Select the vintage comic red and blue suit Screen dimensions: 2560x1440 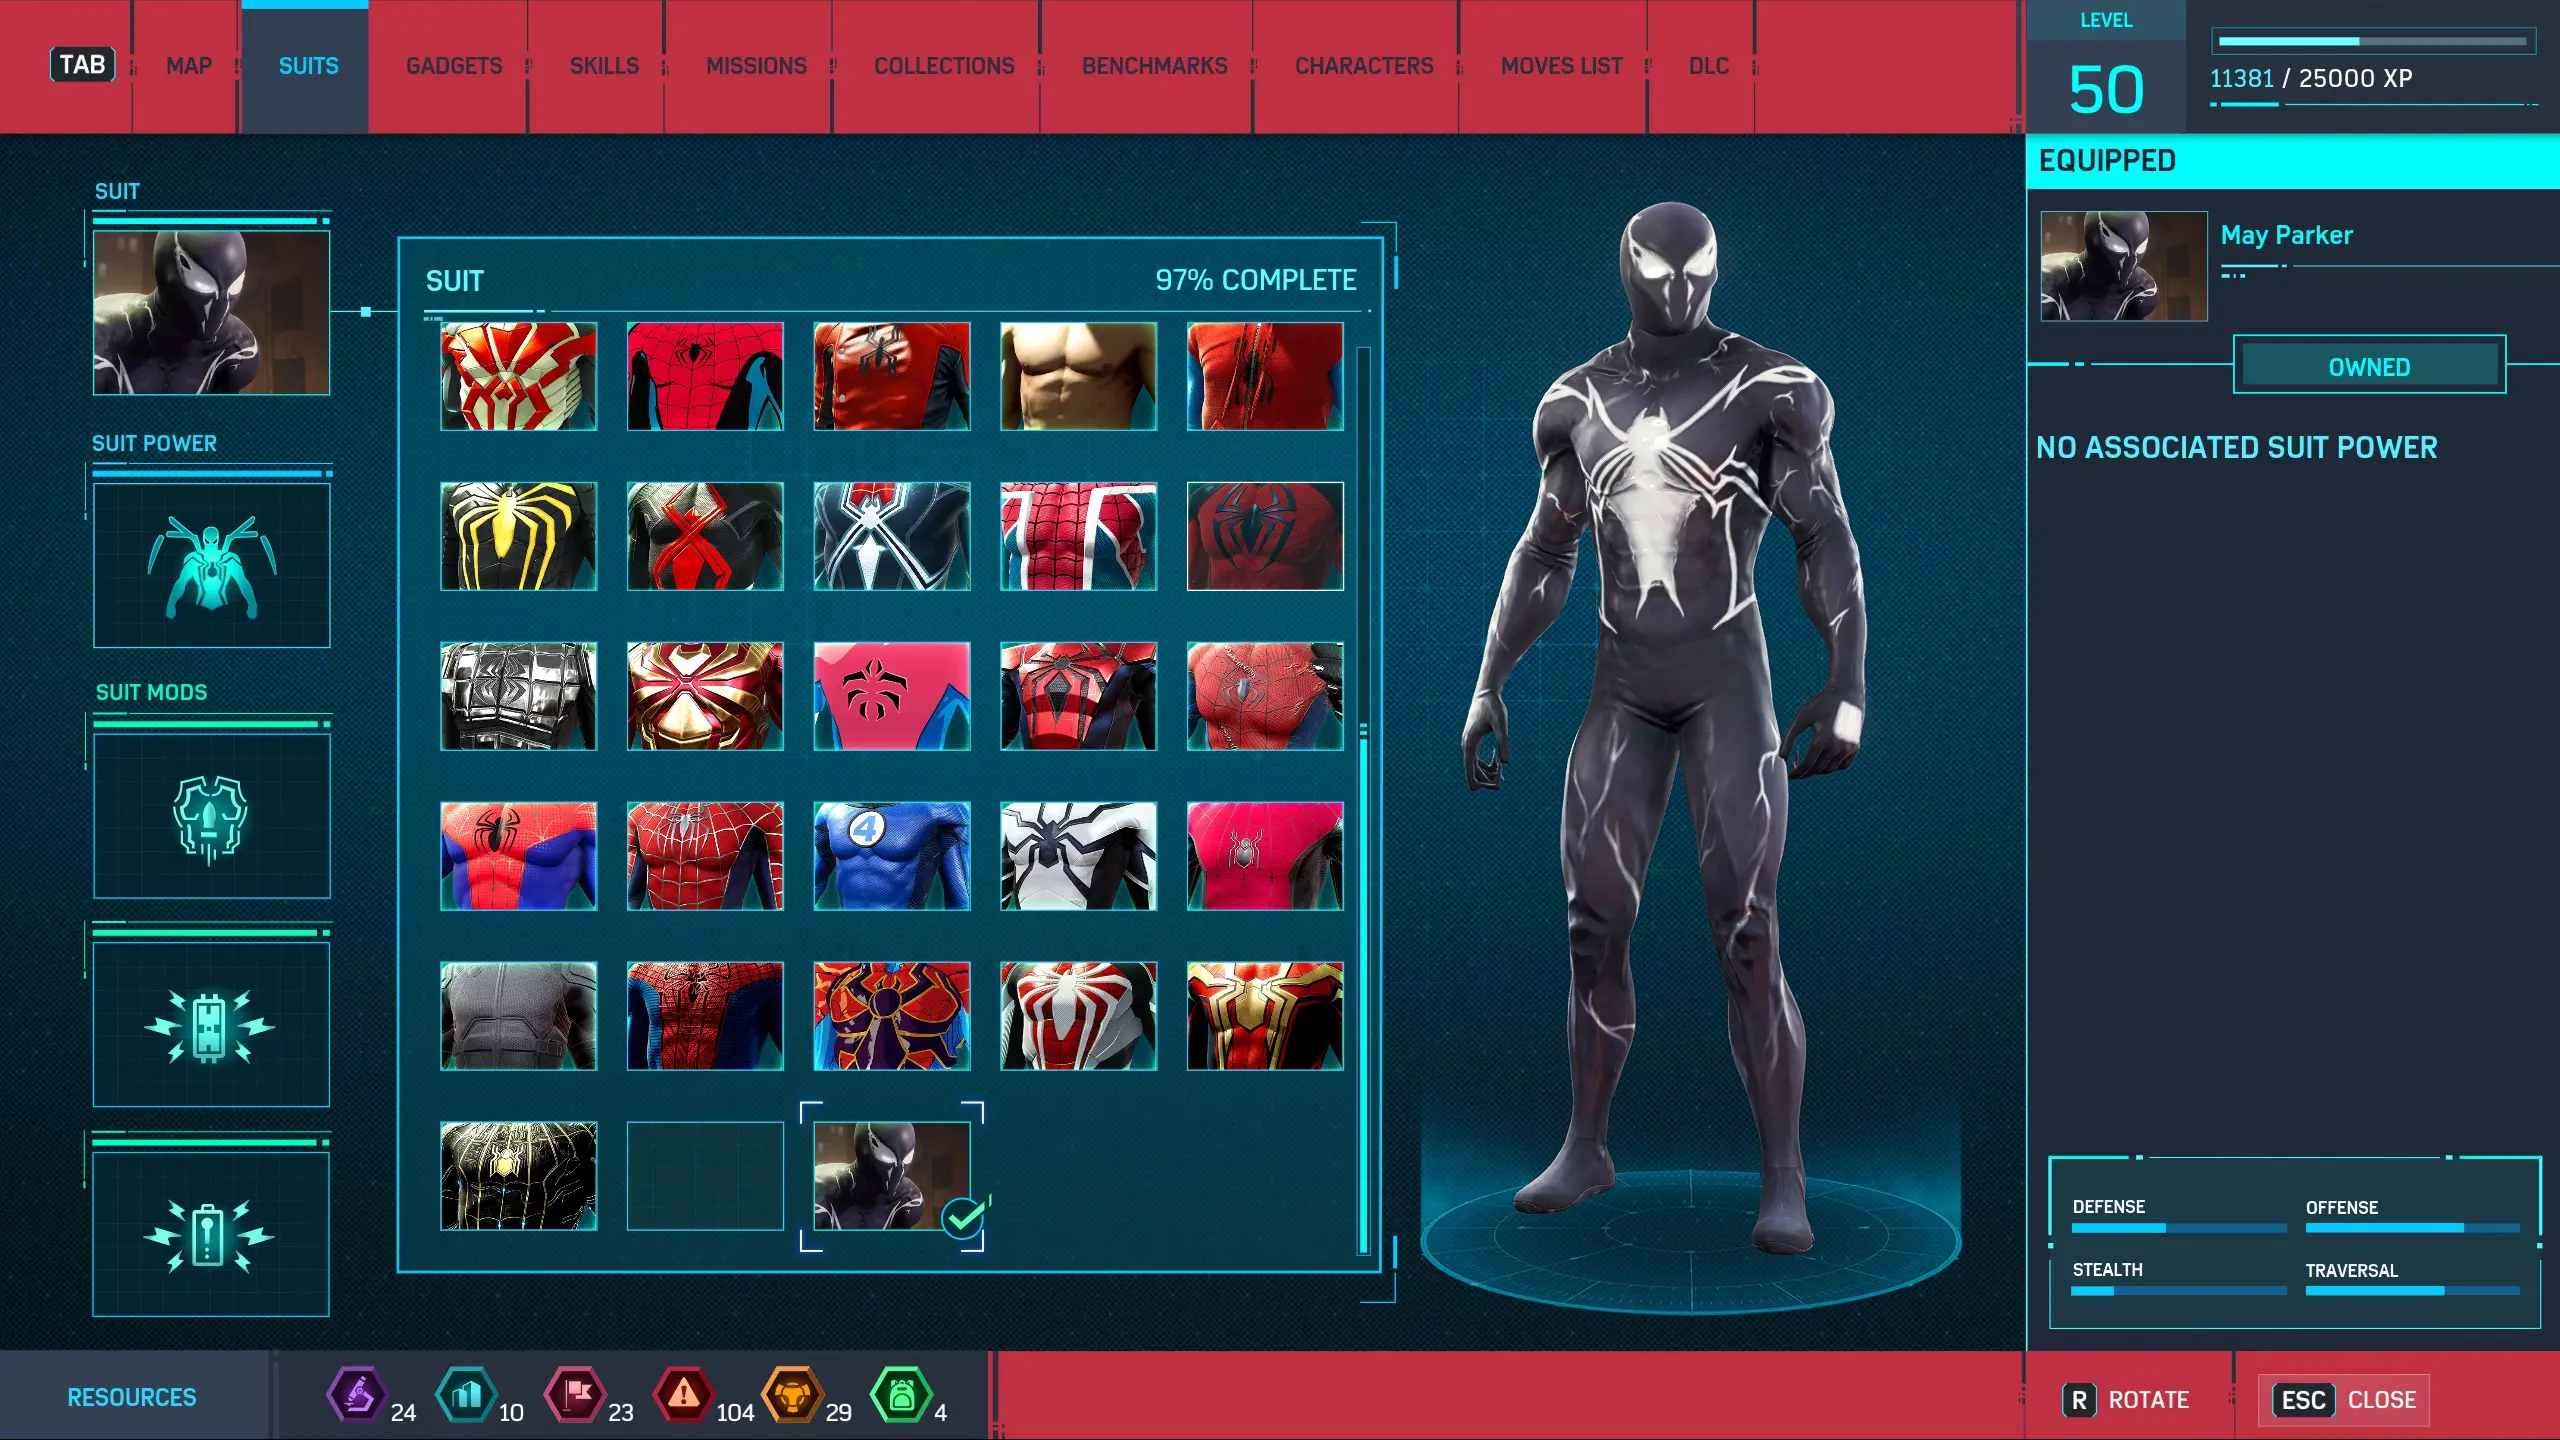[x=518, y=856]
